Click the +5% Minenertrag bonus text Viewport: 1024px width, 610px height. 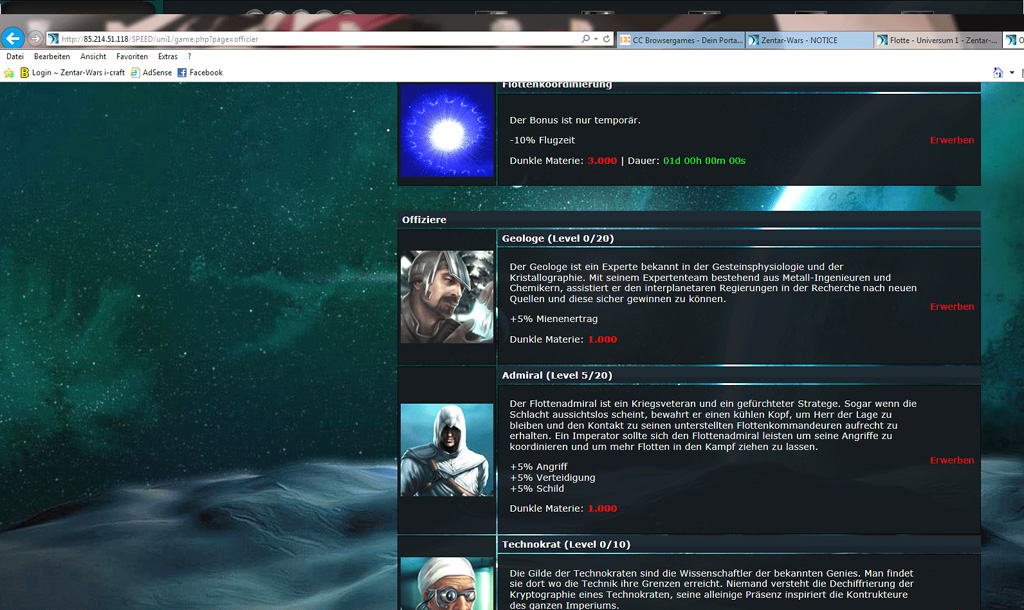[554, 319]
